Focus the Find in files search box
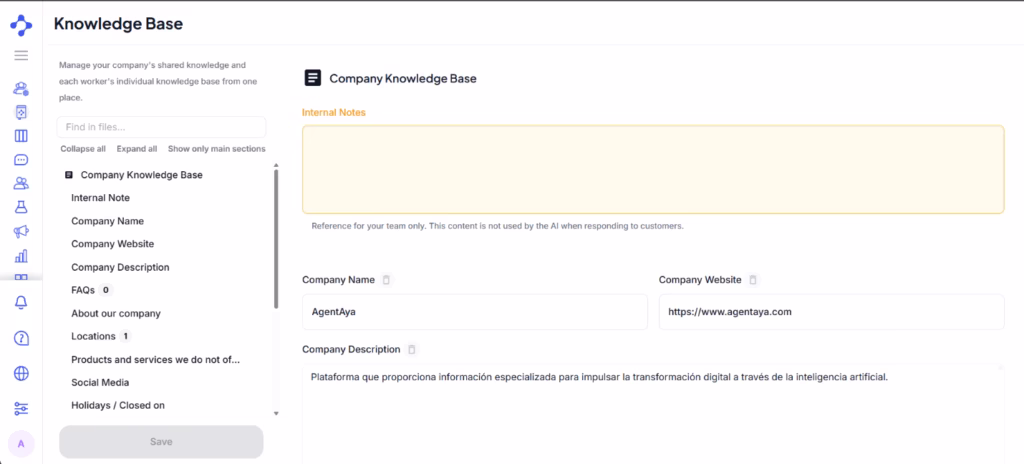 (x=161, y=127)
